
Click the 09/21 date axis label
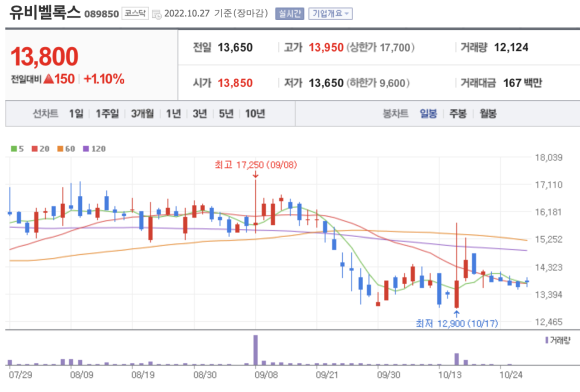[x=327, y=375]
